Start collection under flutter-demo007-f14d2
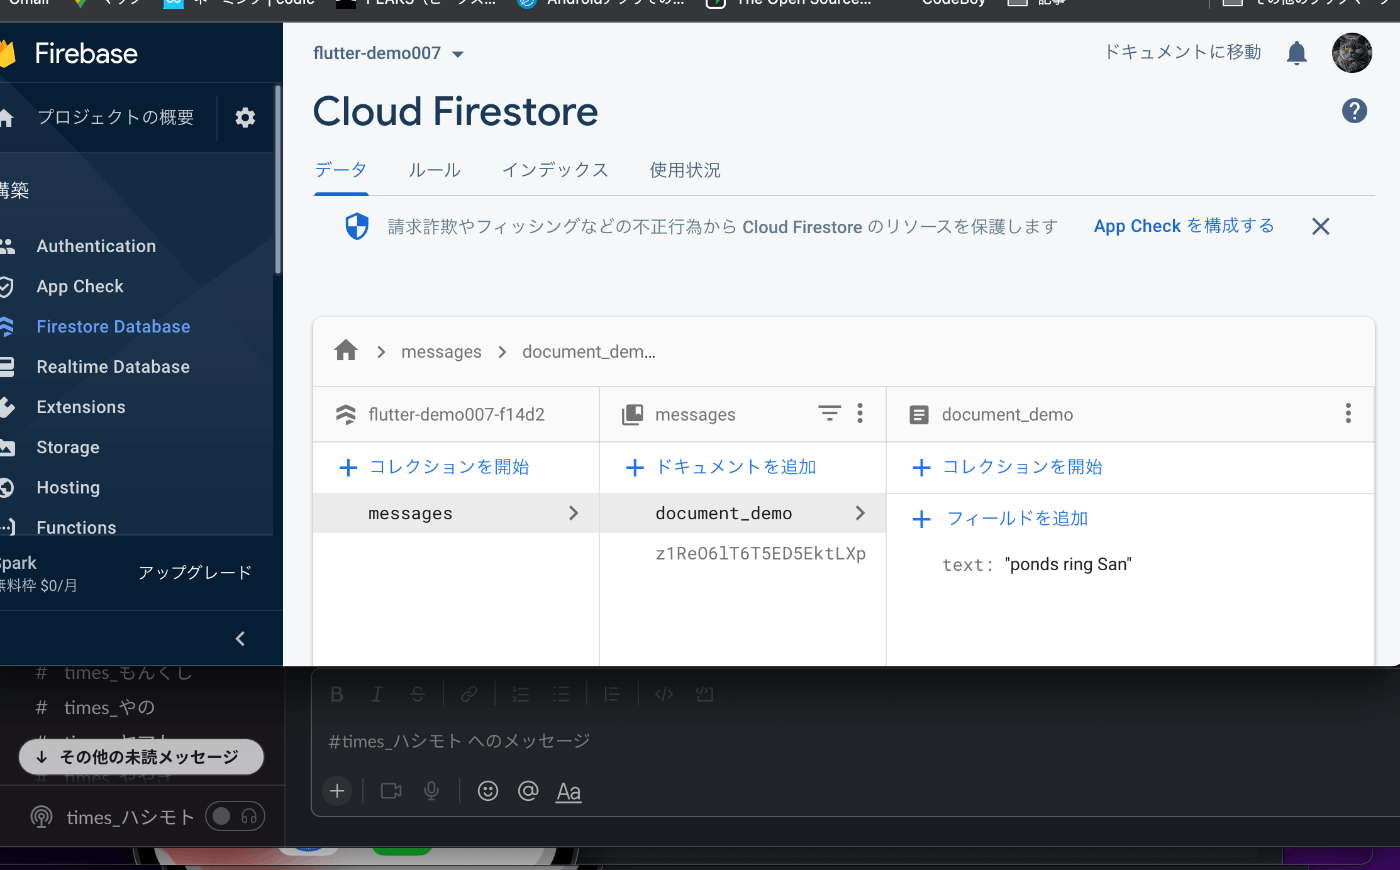 coord(434,467)
